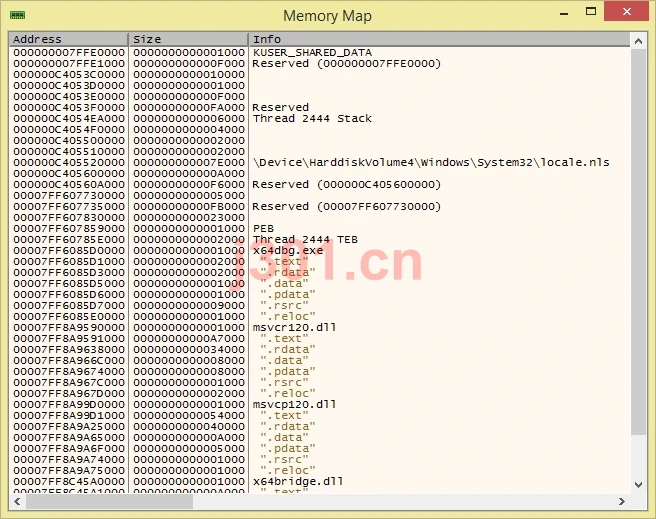
Task: Select the KUSER_SHARED_DATA row
Action: pos(319,53)
